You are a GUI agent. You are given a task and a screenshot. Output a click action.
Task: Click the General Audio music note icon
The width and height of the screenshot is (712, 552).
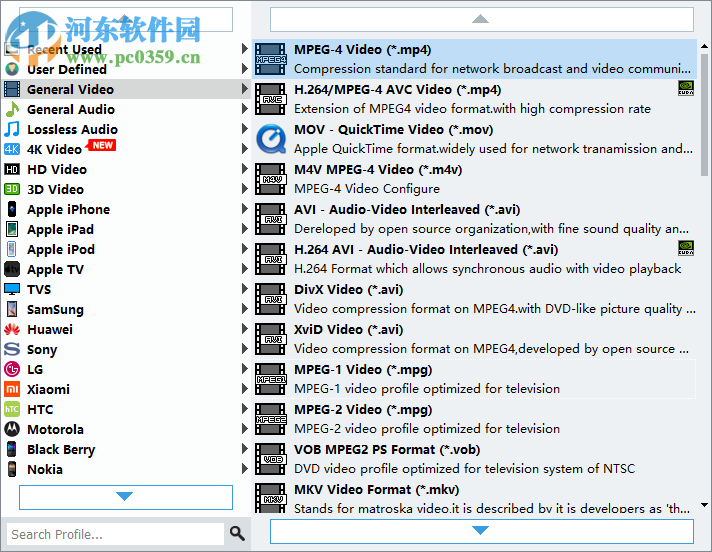12,109
